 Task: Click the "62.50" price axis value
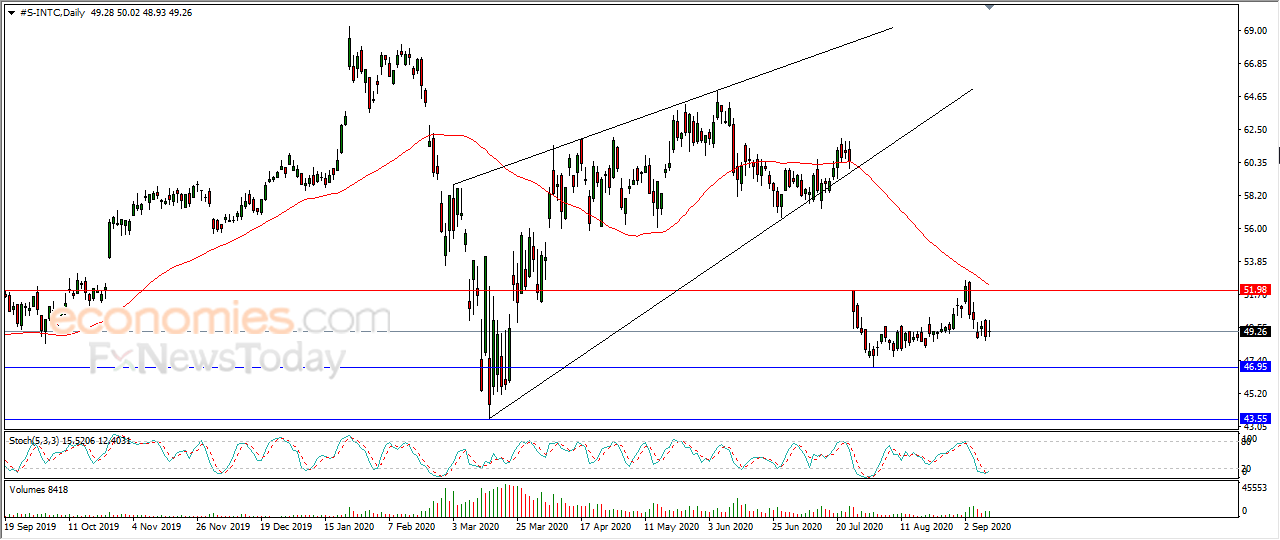click(1257, 130)
